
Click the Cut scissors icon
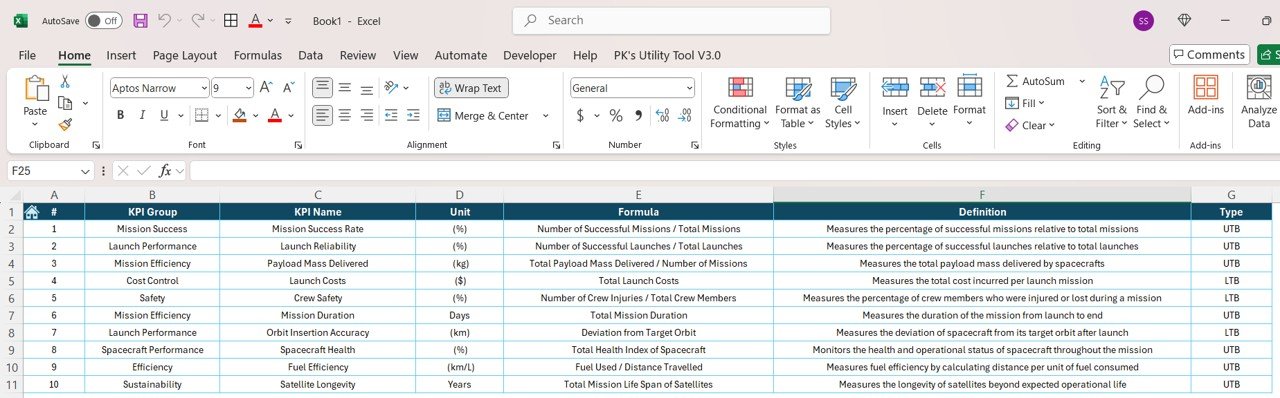(x=65, y=82)
